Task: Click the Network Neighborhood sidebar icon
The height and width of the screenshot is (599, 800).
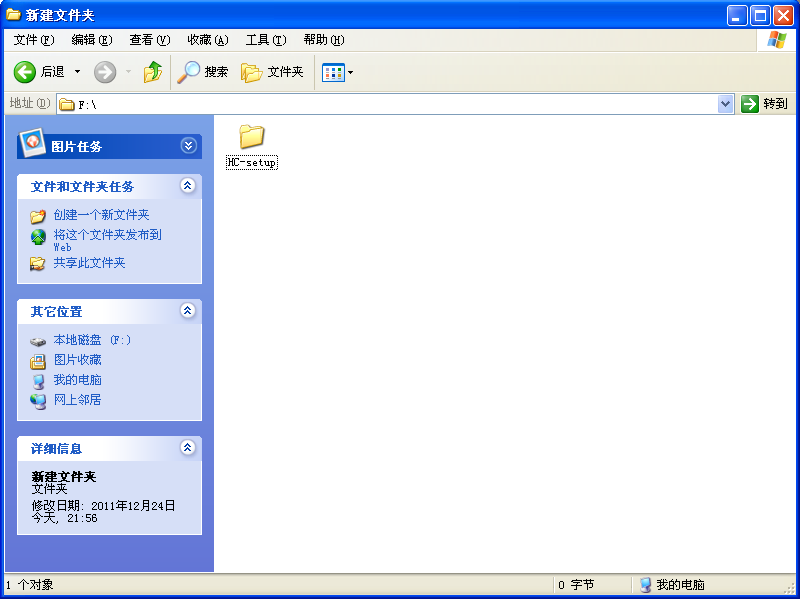Action: tap(38, 401)
